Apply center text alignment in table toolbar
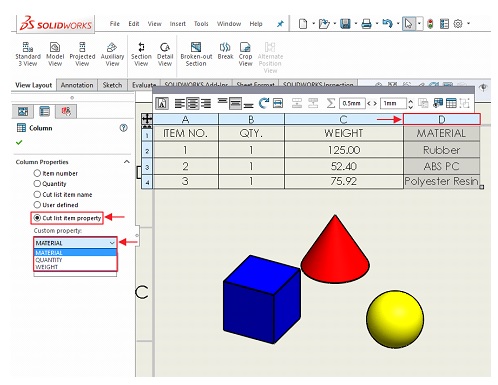The width and height of the screenshot is (498, 385). (192, 103)
